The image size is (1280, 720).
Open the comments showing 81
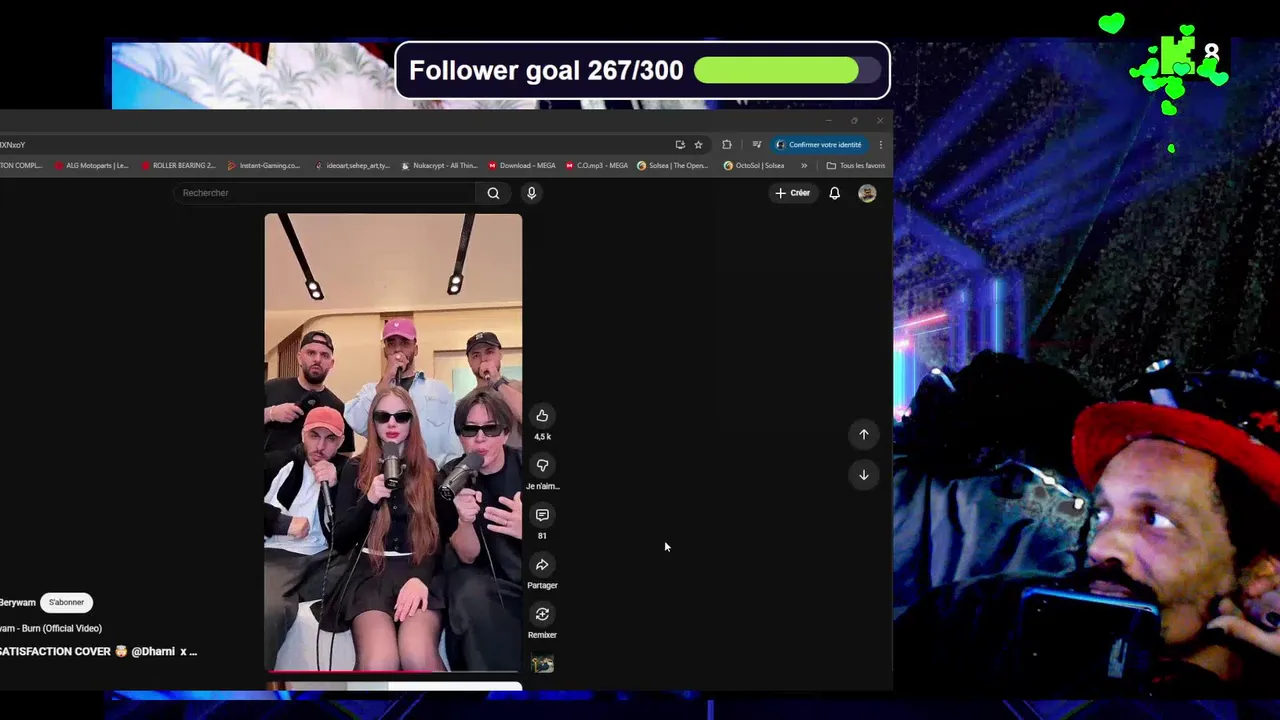pyautogui.click(x=542, y=515)
